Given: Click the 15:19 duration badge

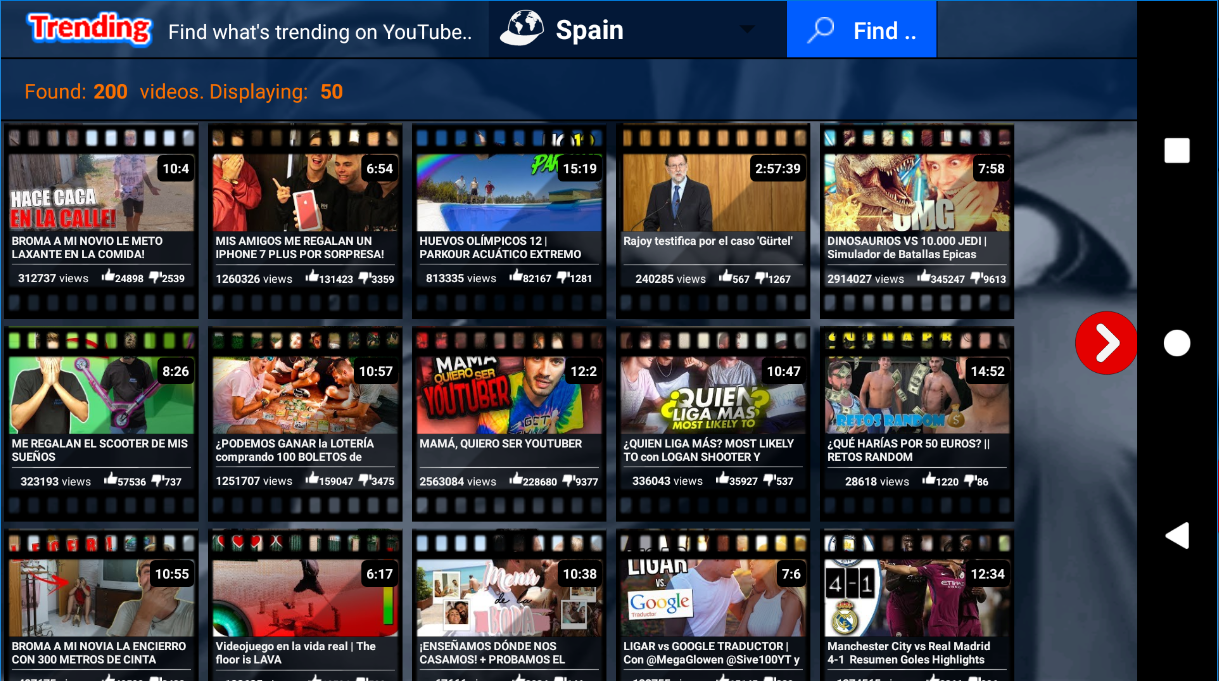Looking at the screenshot, I should pyautogui.click(x=580, y=169).
